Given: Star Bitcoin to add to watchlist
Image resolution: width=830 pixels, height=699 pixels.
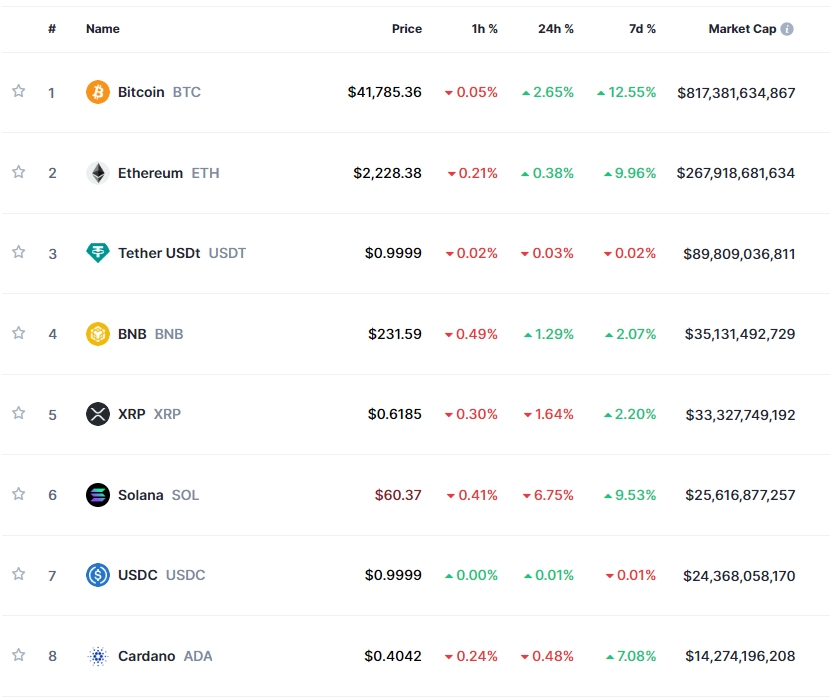Looking at the screenshot, I should (x=18, y=91).
